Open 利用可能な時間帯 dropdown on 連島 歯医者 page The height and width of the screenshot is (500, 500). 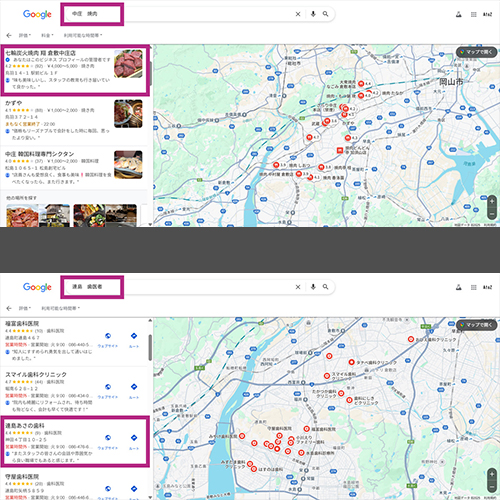pyautogui.click(x=61, y=308)
